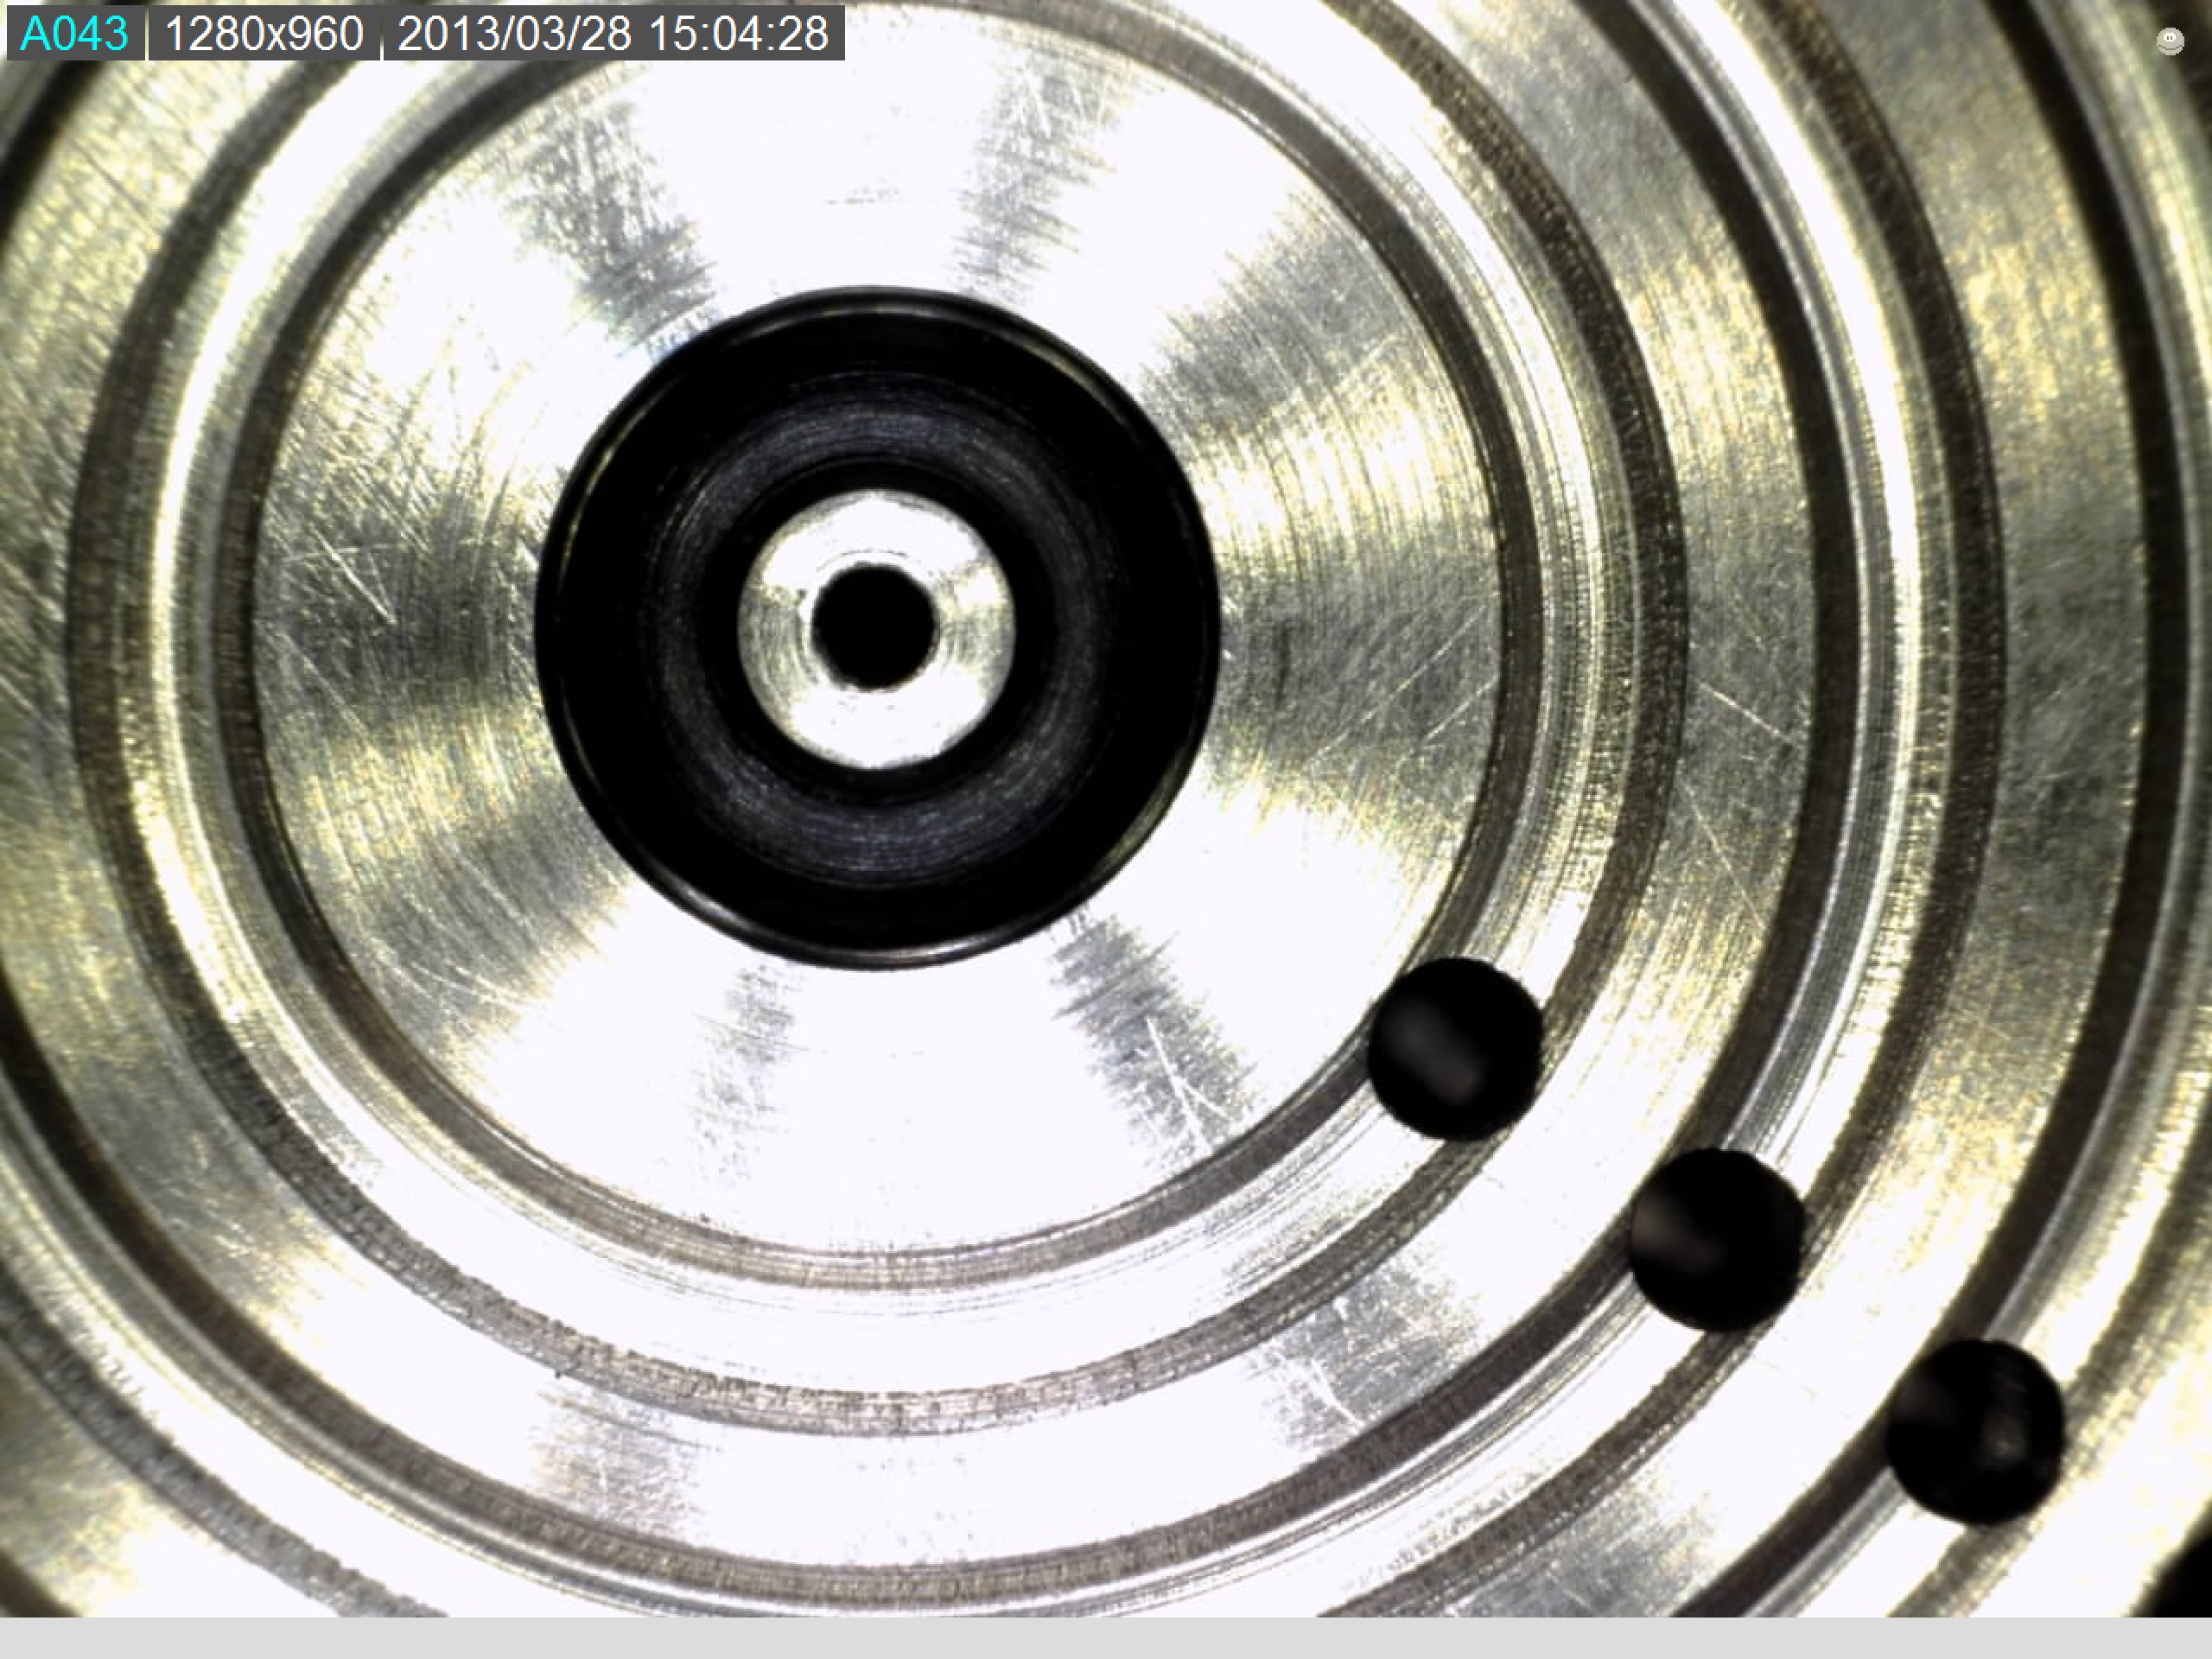Click the 2013/03/28 15:04:28 timestamp overlay
Screen dimensions: 2212x1659
point(613,34)
